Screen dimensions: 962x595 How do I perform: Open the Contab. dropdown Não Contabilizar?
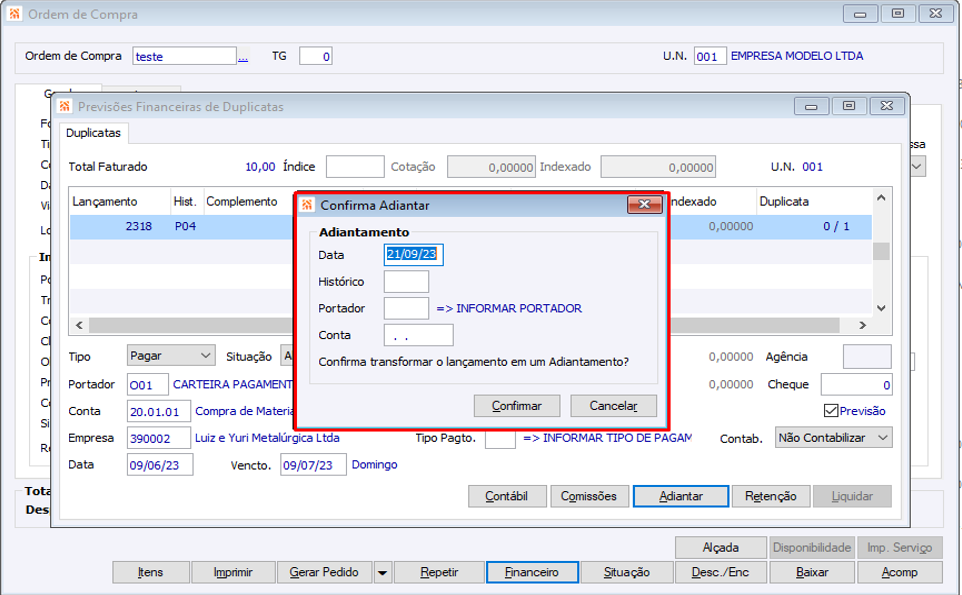point(833,438)
